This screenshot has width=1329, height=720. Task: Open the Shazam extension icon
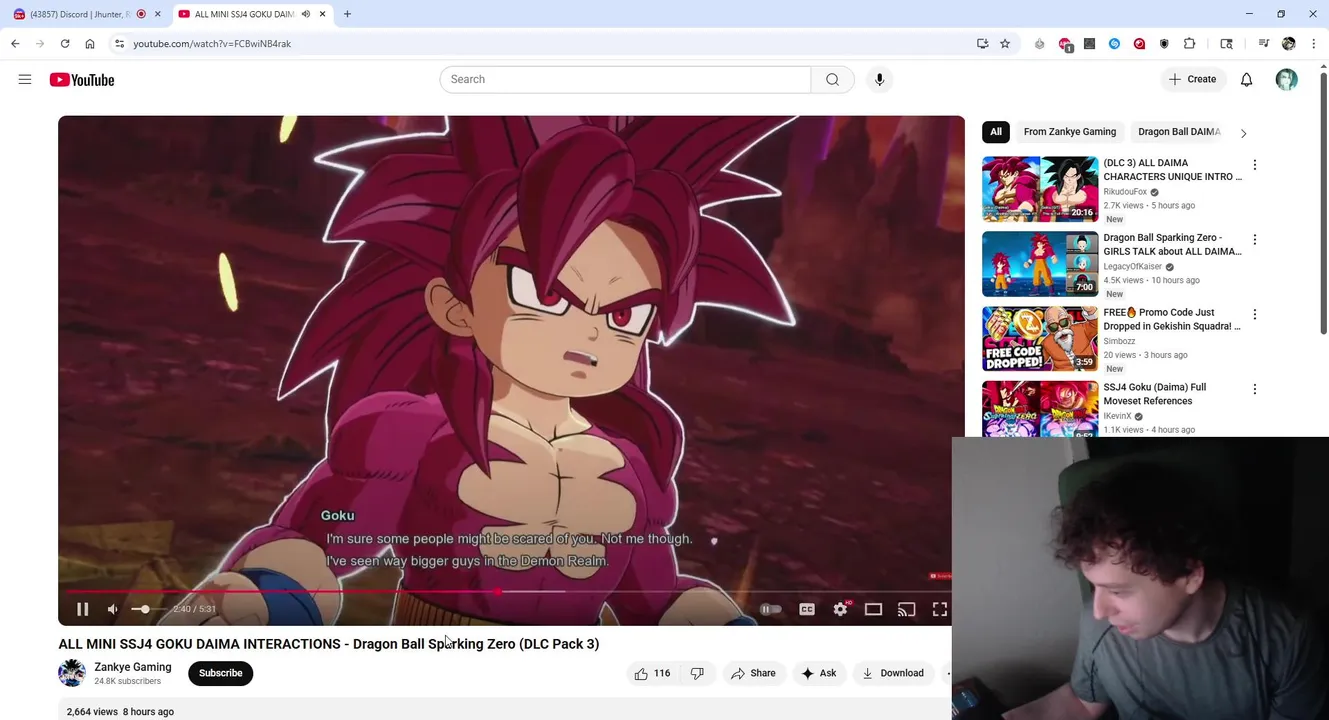pyautogui.click(x=1114, y=44)
